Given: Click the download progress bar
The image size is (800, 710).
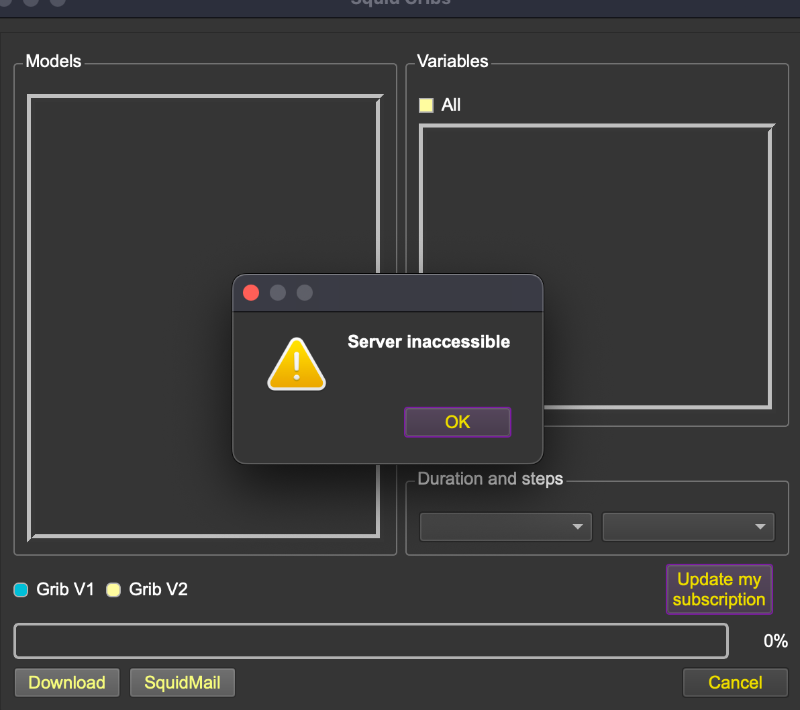Looking at the screenshot, I should [371, 641].
